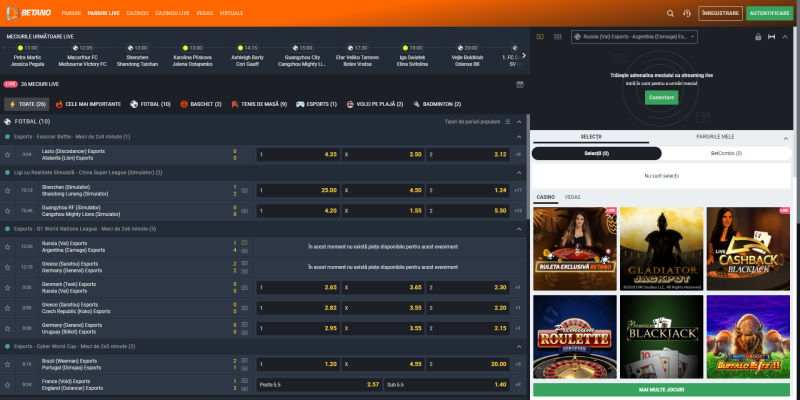The image size is (800, 400).
Task: Favorite the Lazio (Discodancer) Esports match
Action: 8,155
